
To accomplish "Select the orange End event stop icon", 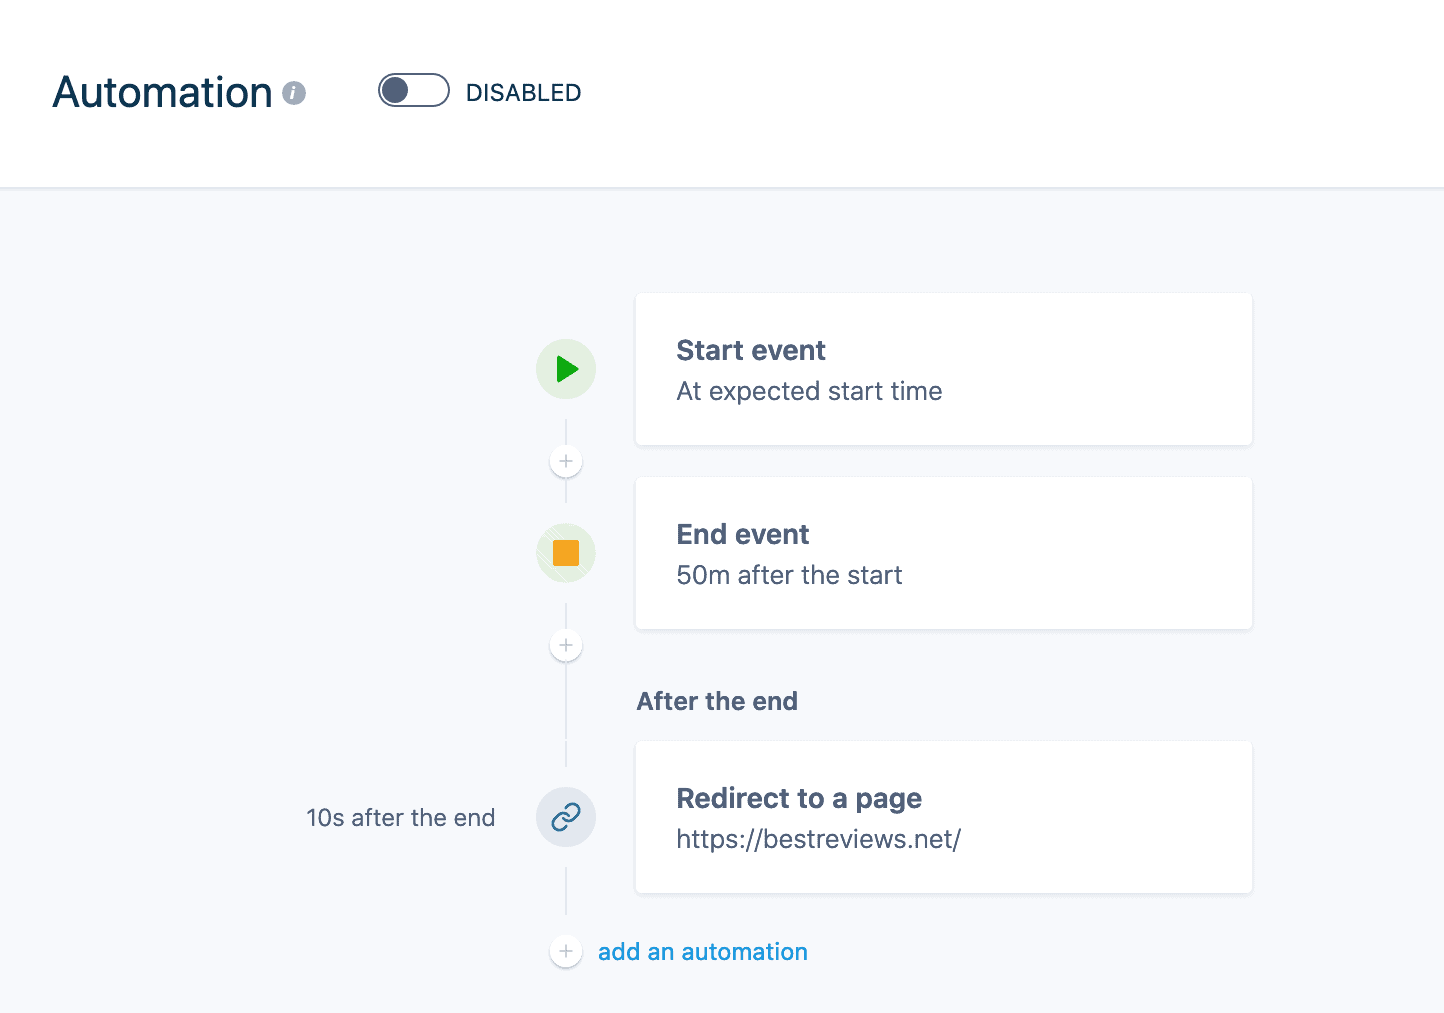I will 566,552.
